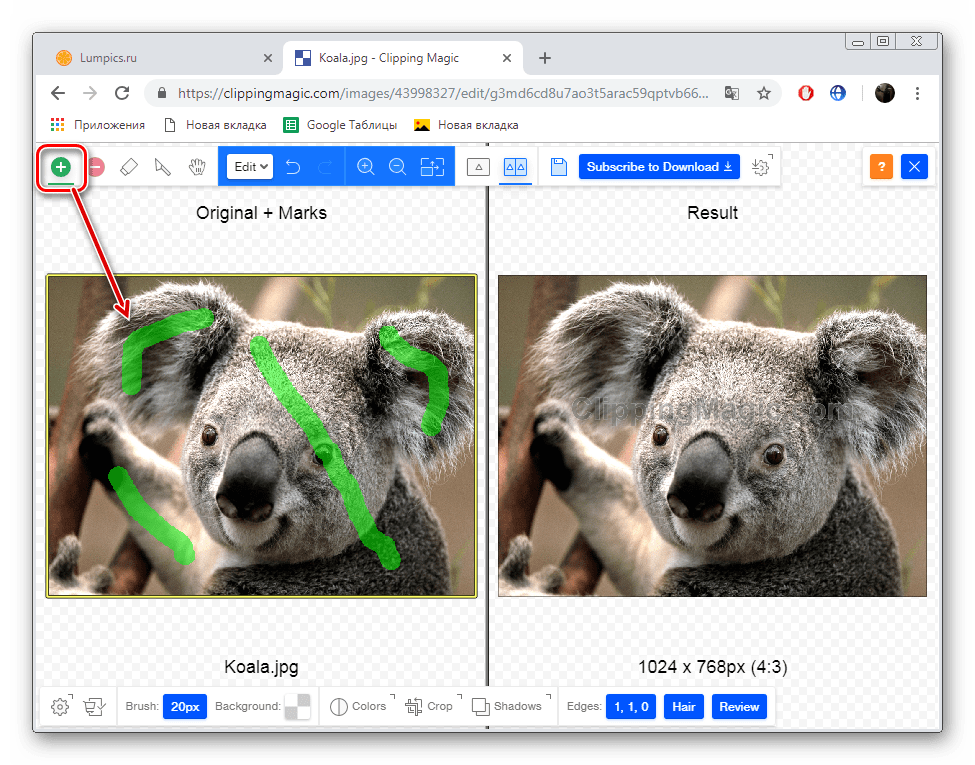The width and height of the screenshot is (975, 765).
Task: Click the Hair tool button
Action: pyautogui.click(x=683, y=707)
